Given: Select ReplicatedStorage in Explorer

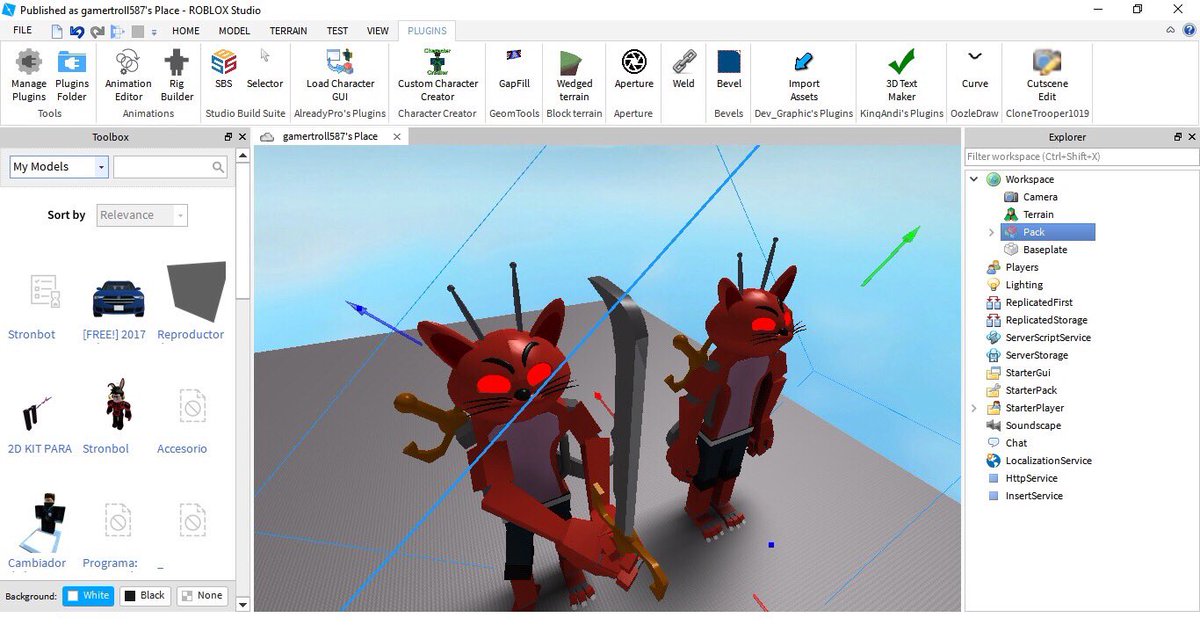Looking at the screenshot, I should 1046,320.
